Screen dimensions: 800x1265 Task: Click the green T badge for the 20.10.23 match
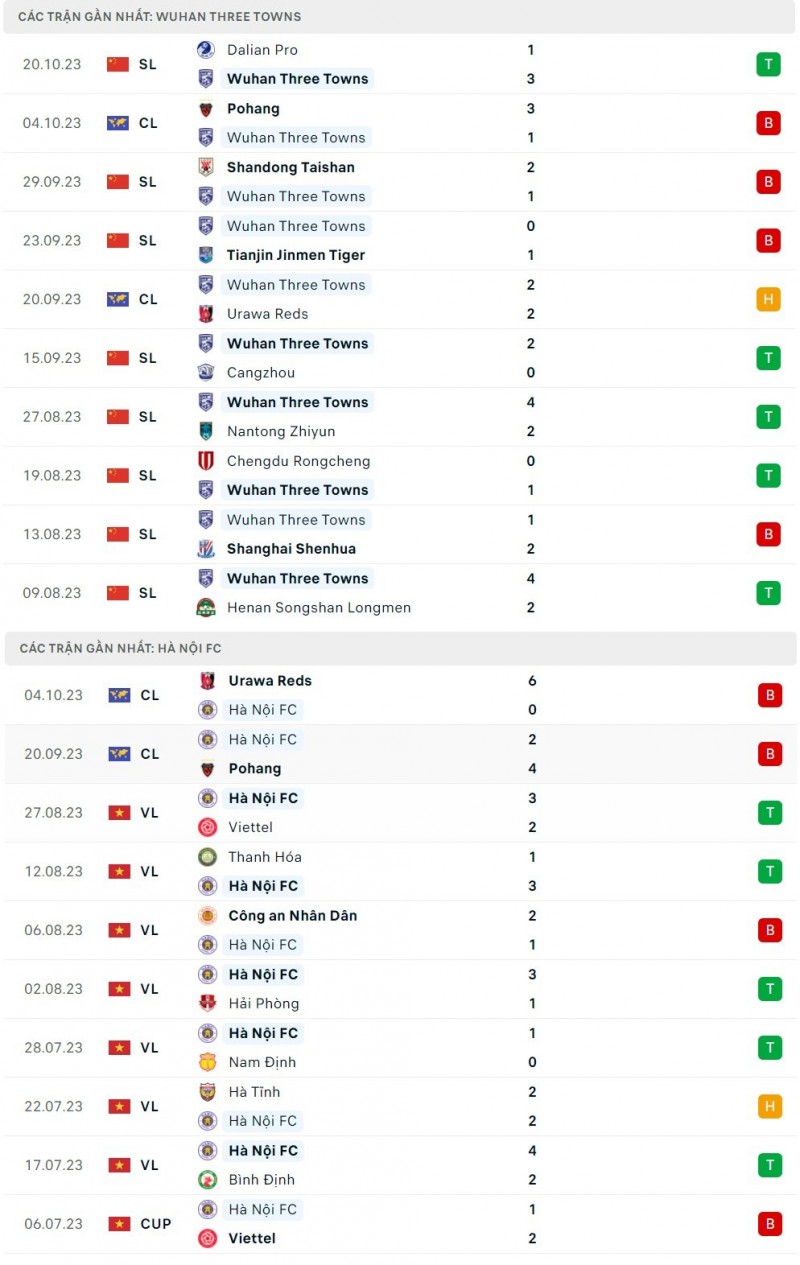tap(768, 64)
